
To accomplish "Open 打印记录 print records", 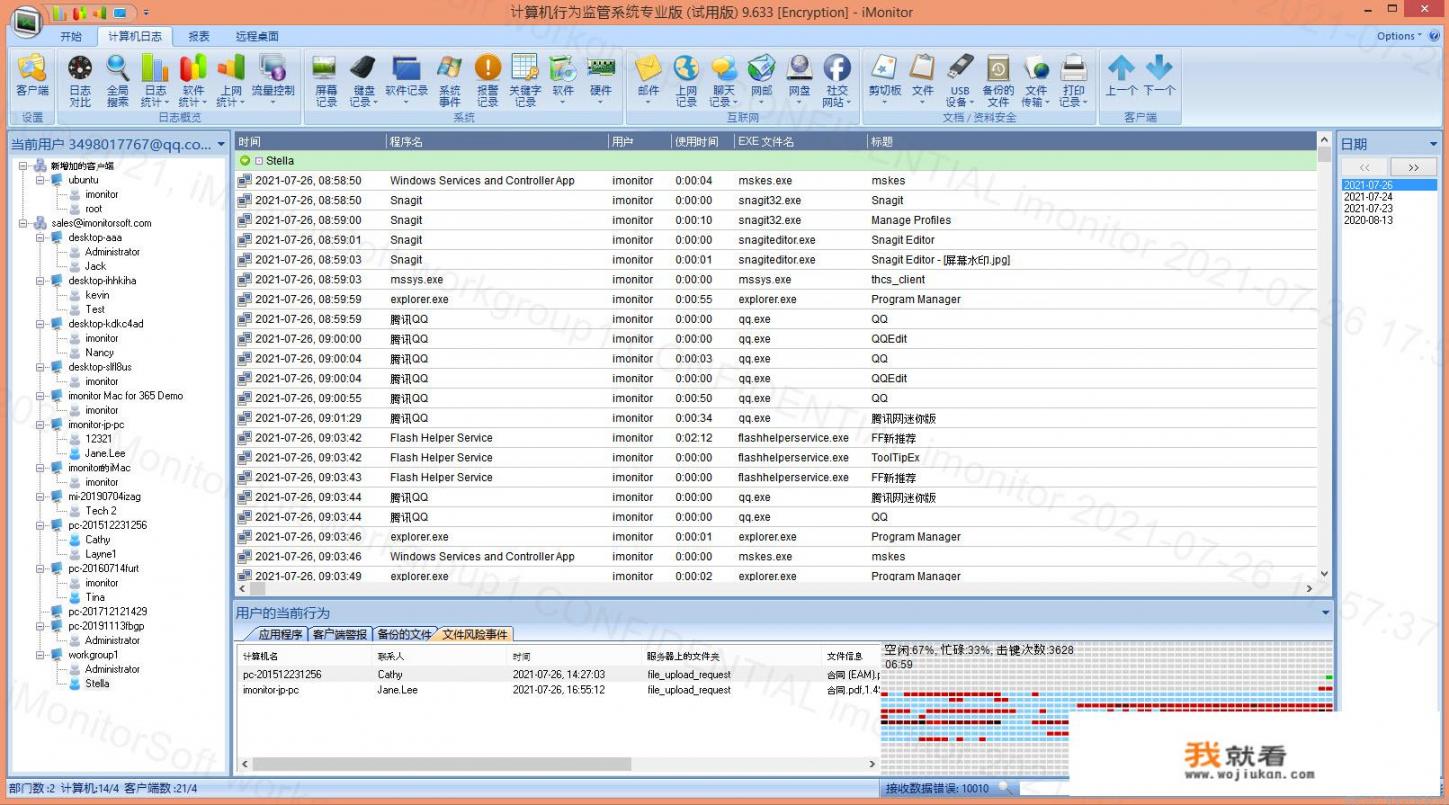I will pos(1073,79).
